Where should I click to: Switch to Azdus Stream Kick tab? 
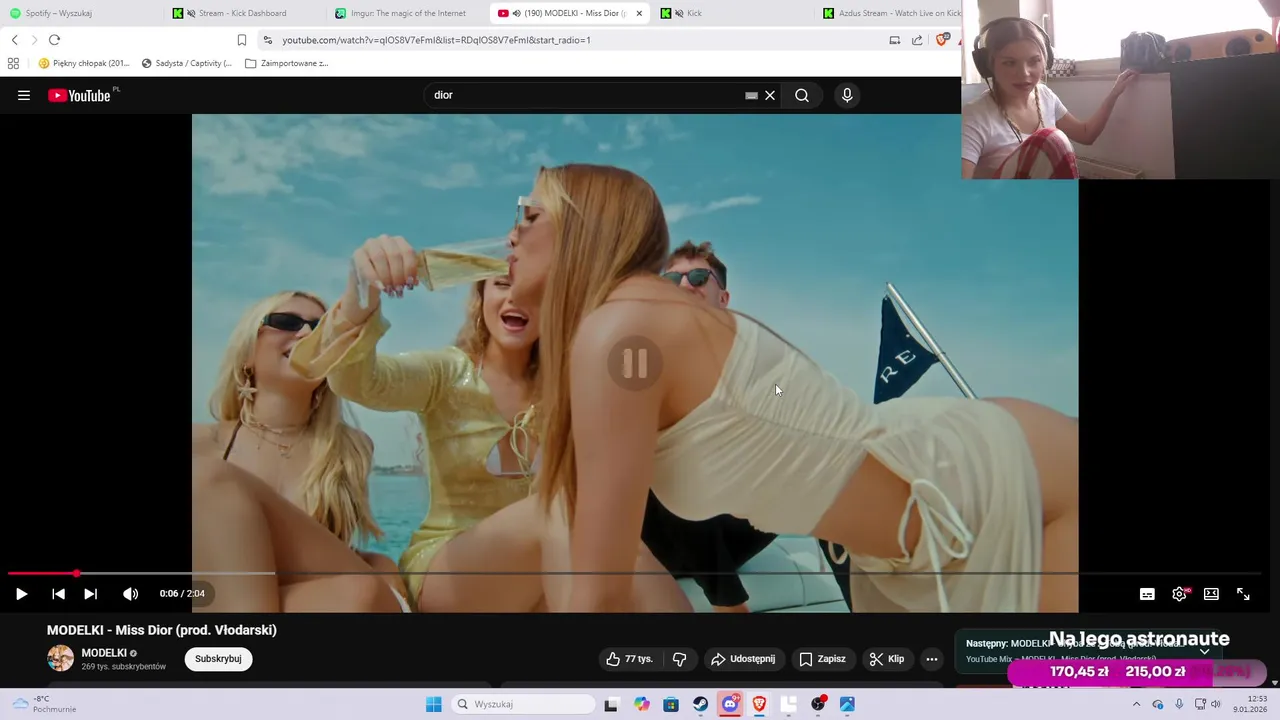[x=892, y=13]
